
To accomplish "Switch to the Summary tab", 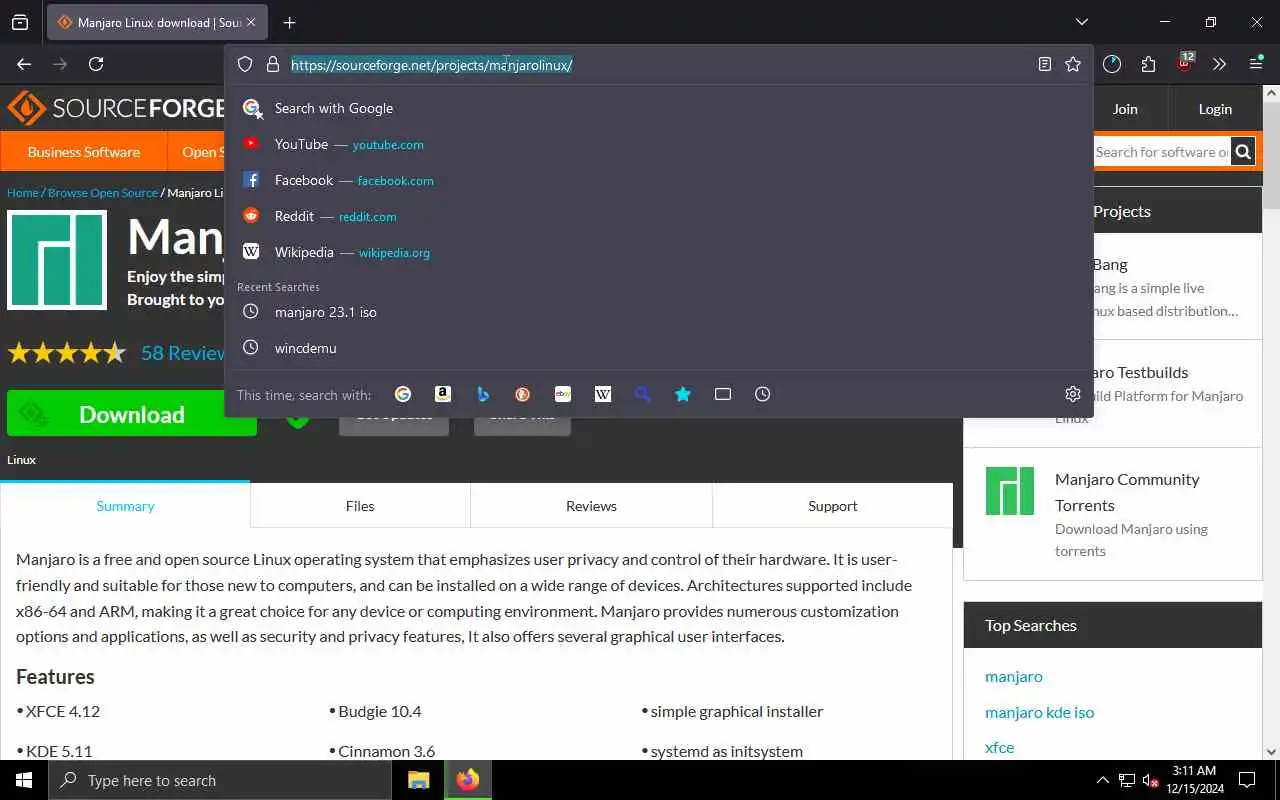I will [x=125, y=506].
